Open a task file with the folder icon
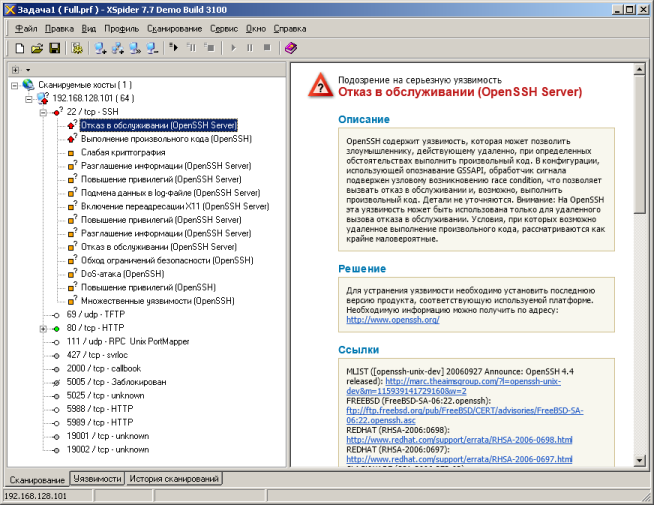The image size is (654, 505). pos(37,48)
